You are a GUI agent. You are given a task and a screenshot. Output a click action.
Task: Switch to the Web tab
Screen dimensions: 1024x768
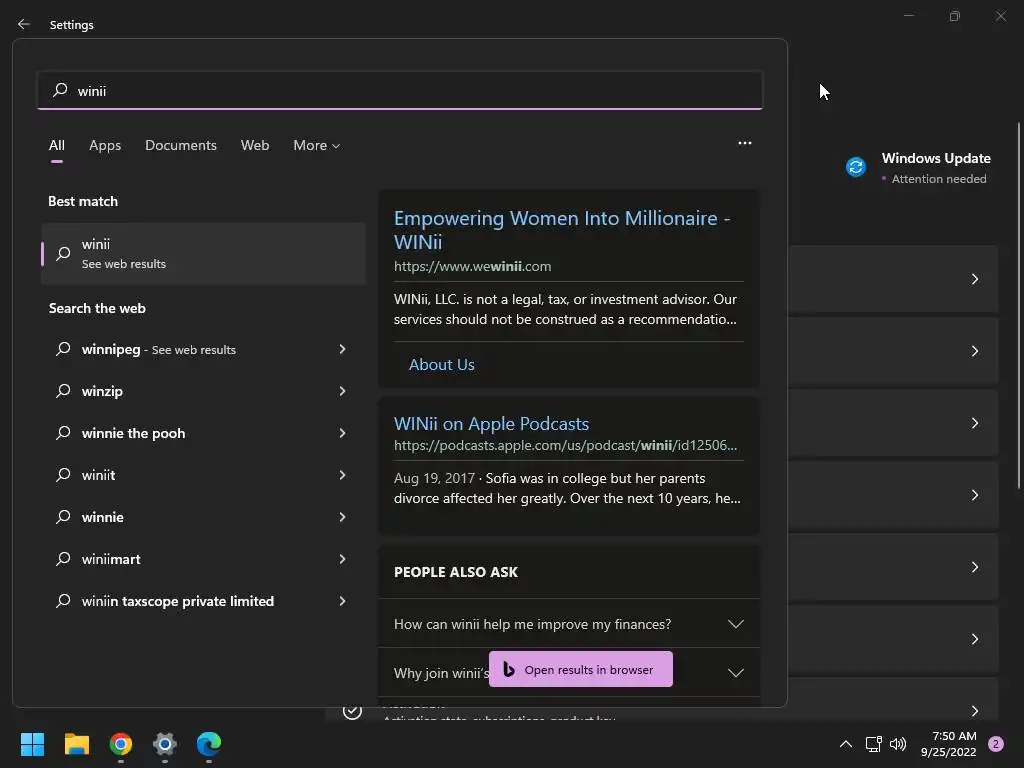pyautogui.click(x=255, y=146)
